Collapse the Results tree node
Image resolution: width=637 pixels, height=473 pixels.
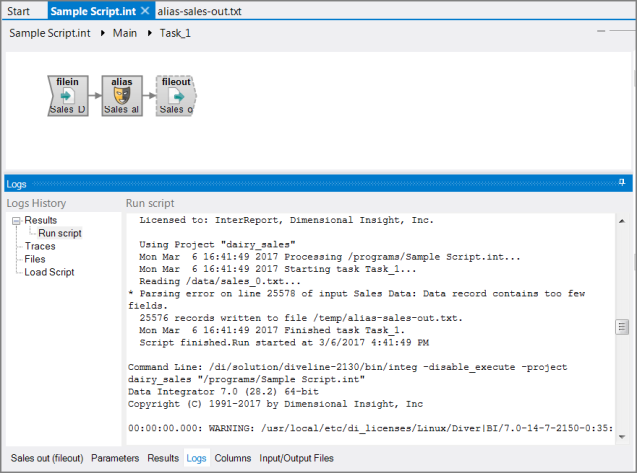pyautogui.click(x=16, y=220)
